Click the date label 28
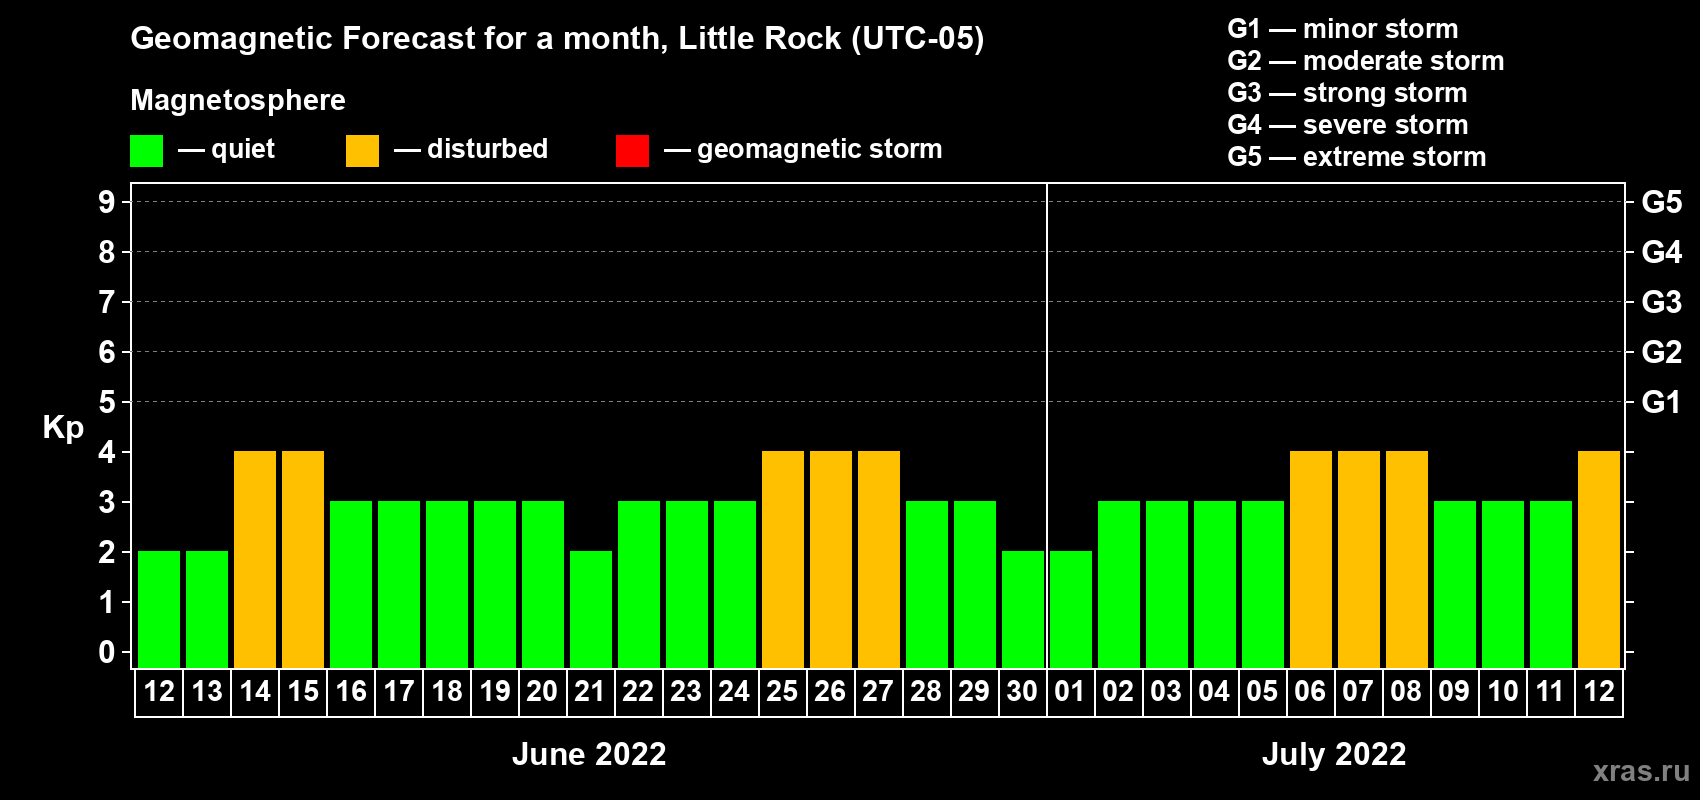The width and height of the screenshot is (1700, 800). 927,692
